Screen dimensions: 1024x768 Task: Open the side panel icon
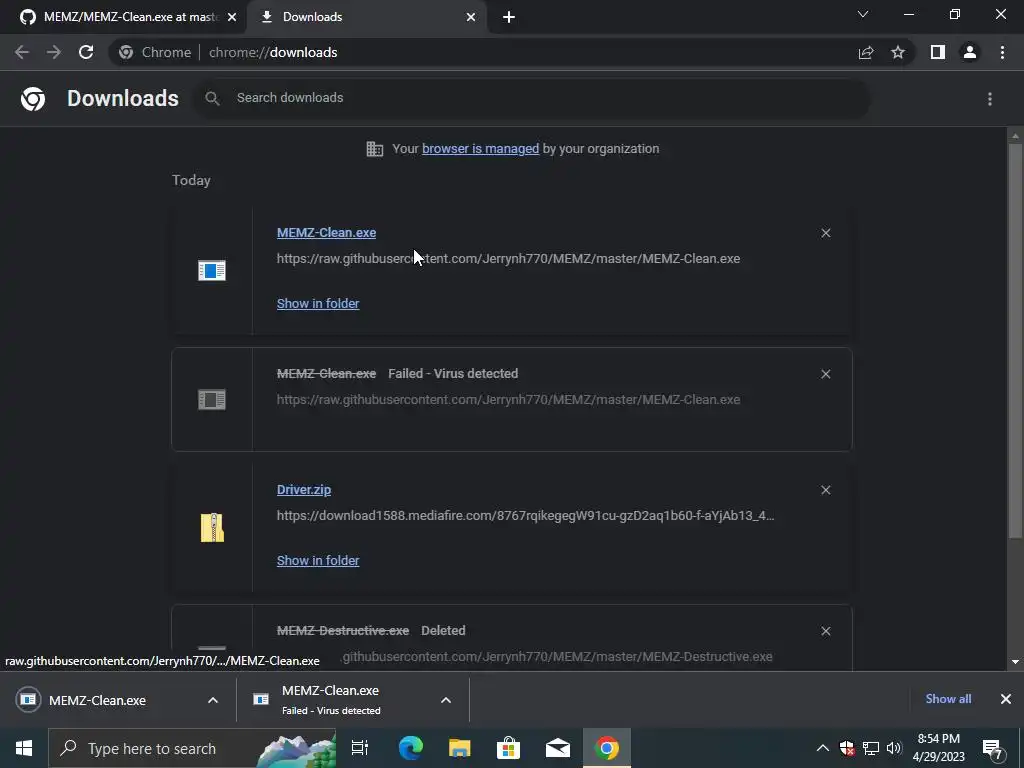(x=938, y=52)
